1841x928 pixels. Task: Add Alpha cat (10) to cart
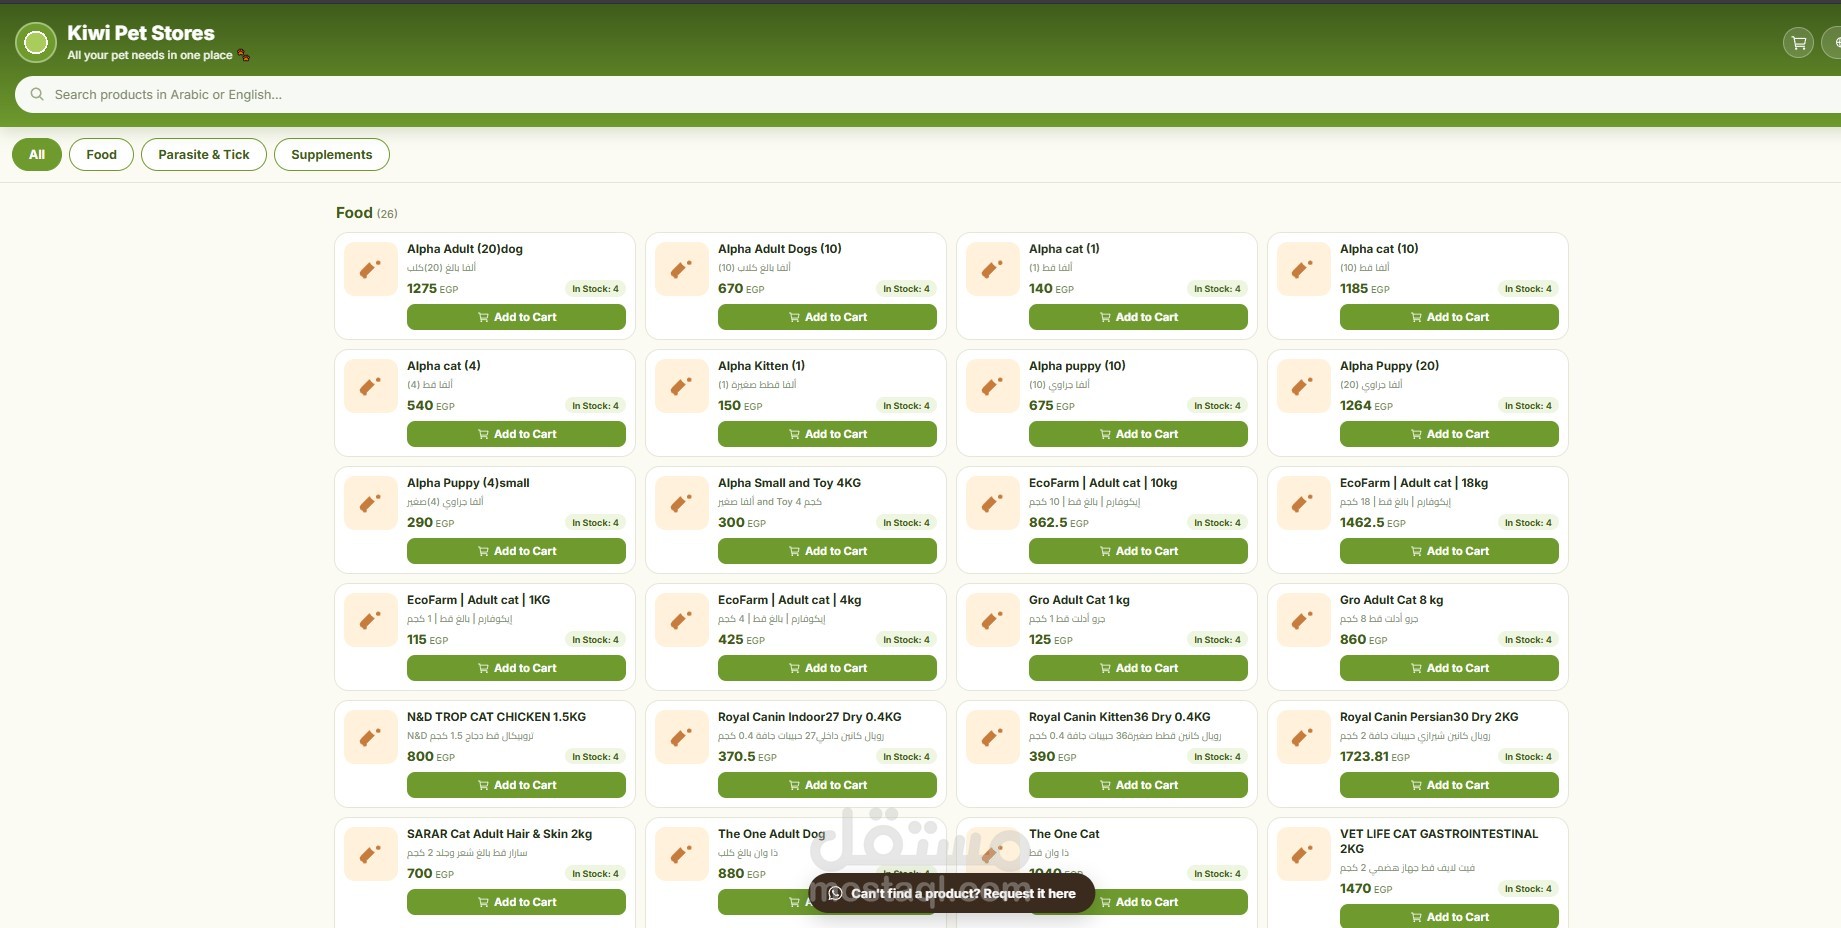tap(1449, 317)
